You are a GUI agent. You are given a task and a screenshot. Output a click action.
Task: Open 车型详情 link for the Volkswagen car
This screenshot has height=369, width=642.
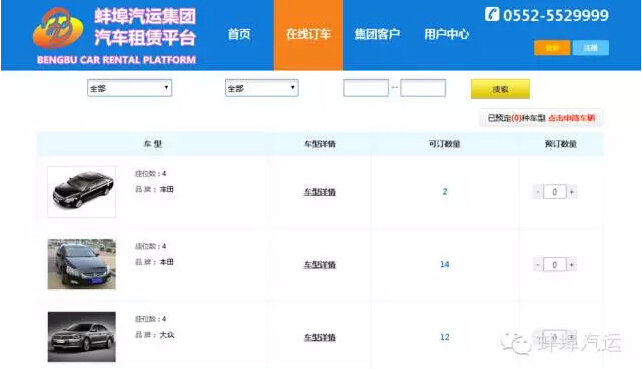[320, 337]
